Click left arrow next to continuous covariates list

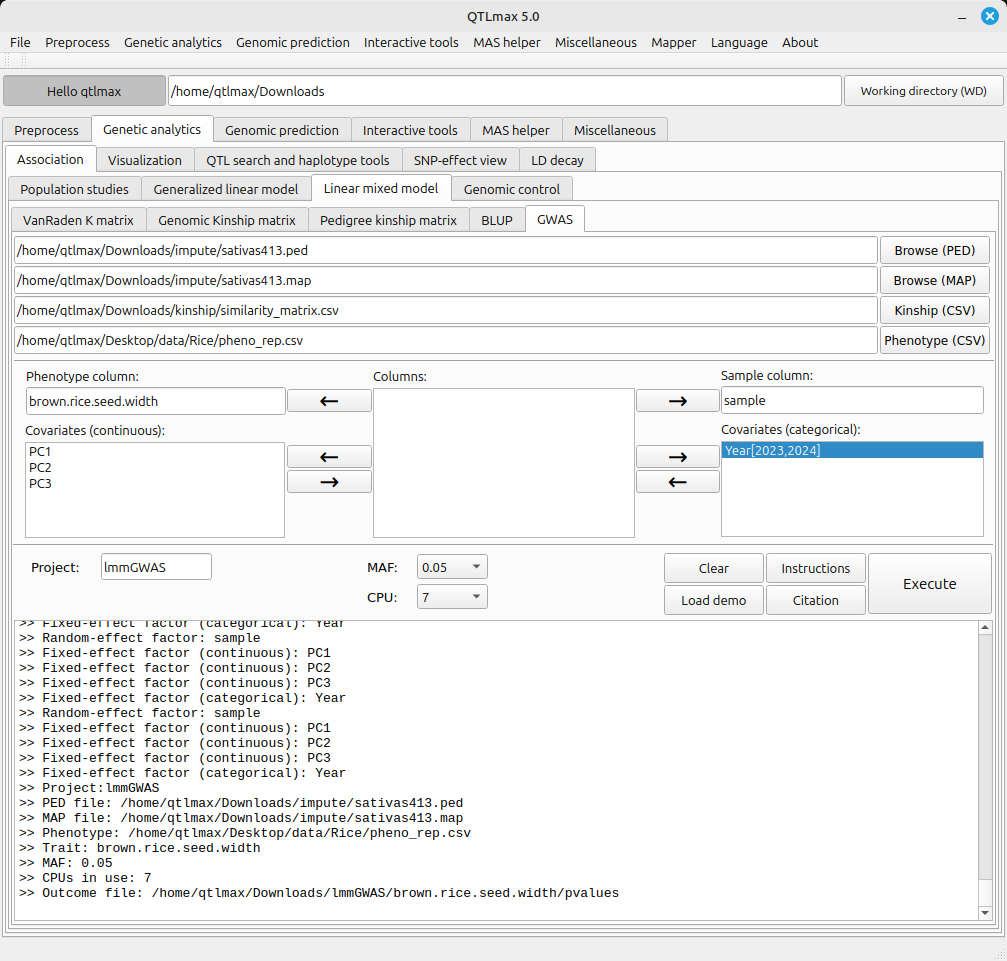(x=329, y=457)
